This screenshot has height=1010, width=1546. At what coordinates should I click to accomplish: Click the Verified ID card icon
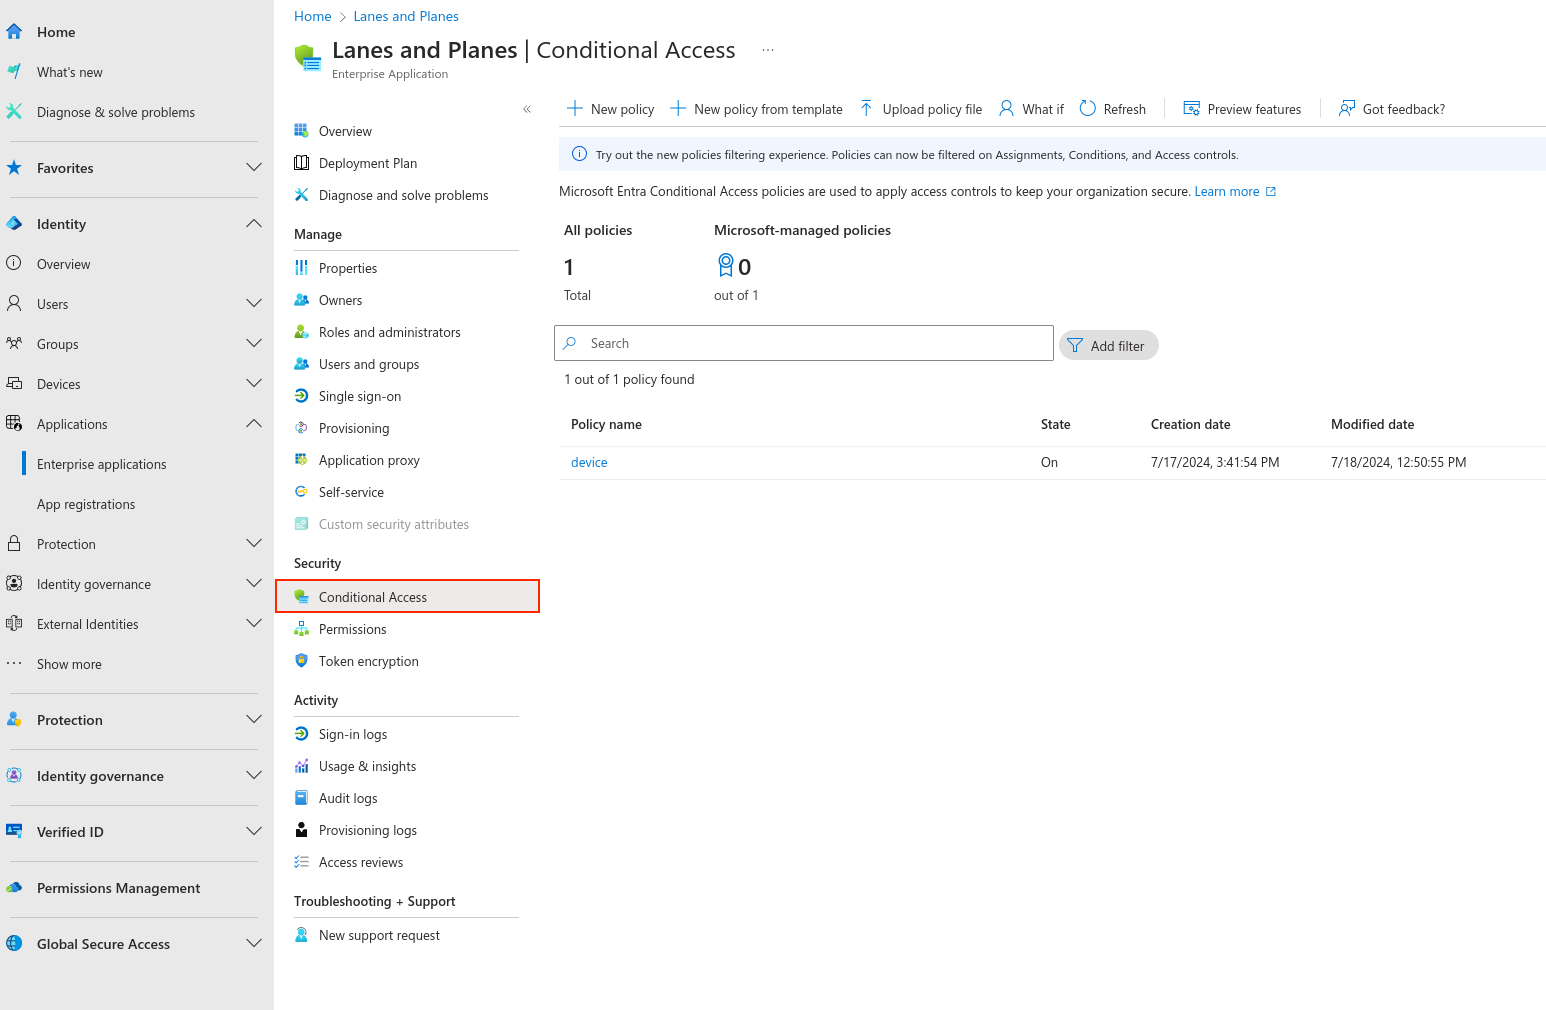coord(14,831)
